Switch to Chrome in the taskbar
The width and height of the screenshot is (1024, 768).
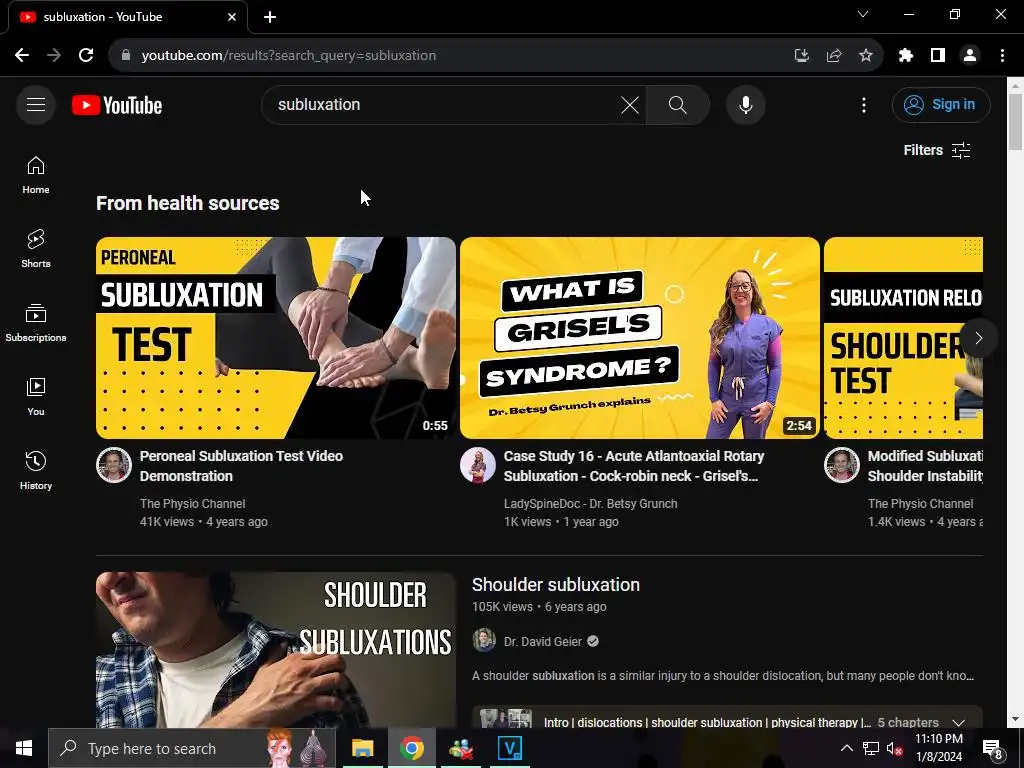[411, 748]
